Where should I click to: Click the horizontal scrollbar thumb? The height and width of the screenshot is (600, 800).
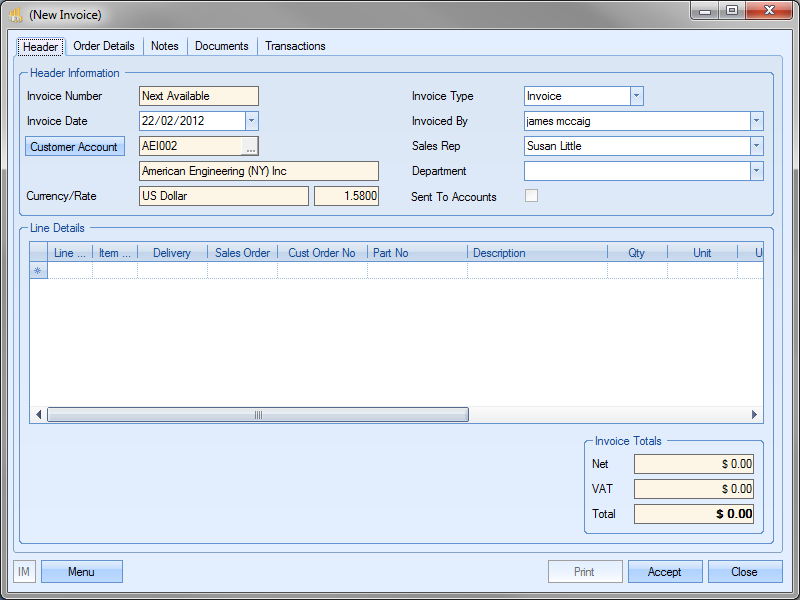[257, 415]
